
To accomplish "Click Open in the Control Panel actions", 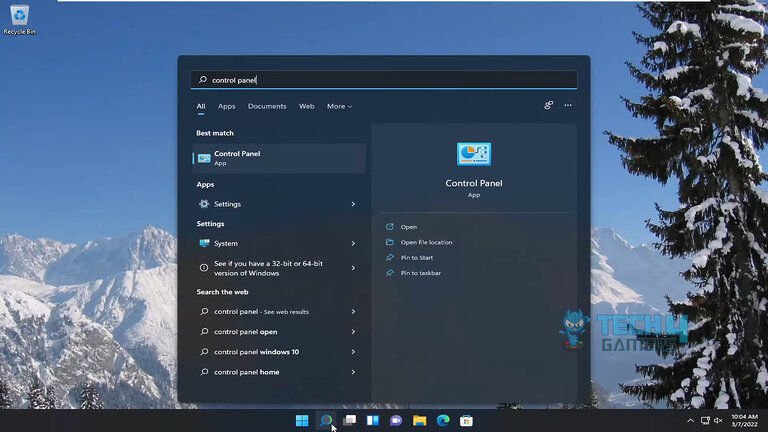I will (x=408, y=227).
